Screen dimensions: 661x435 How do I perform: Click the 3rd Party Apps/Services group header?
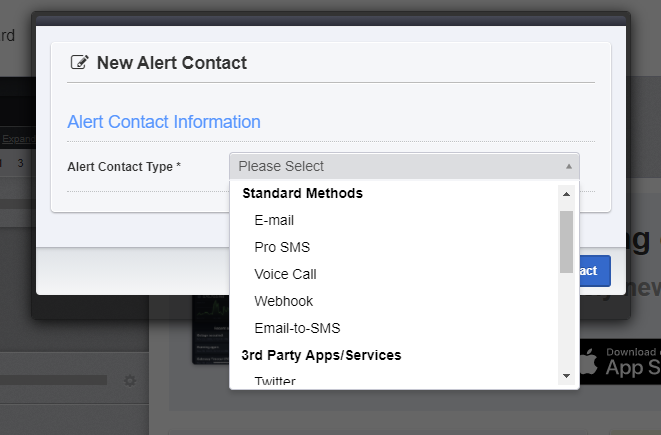coord(321,355)
